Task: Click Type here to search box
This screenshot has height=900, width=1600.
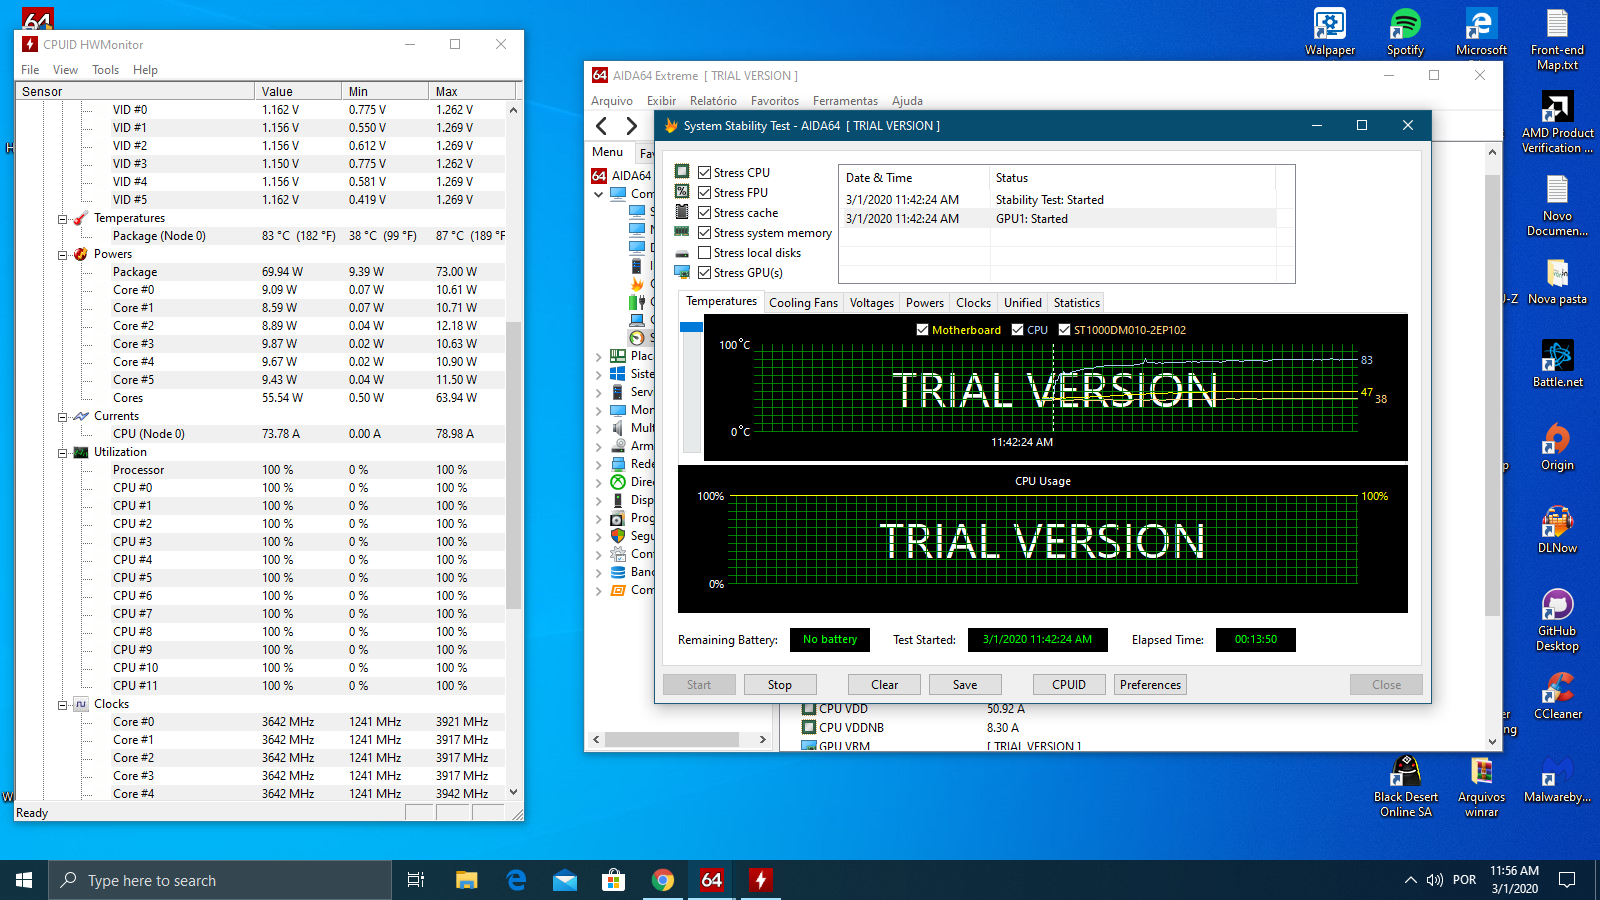Action: tap(220, 880)
